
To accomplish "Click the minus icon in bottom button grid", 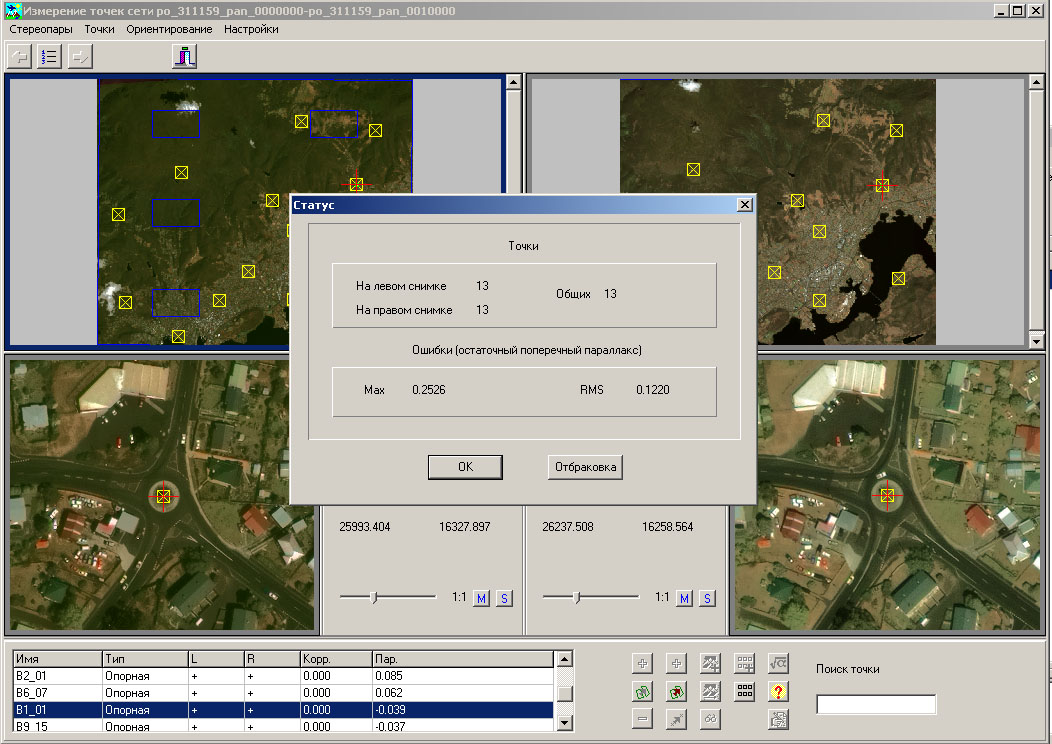I will pyautogui.click(x=643, y=719).
